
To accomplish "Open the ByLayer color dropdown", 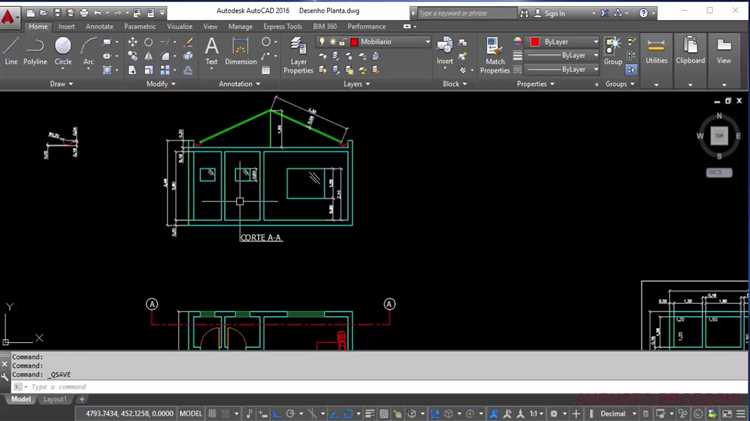I will [x=596, y=42].
